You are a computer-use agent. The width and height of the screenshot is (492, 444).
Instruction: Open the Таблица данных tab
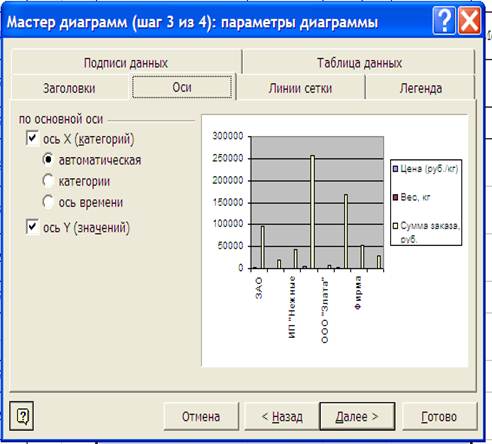pos(359,62)
